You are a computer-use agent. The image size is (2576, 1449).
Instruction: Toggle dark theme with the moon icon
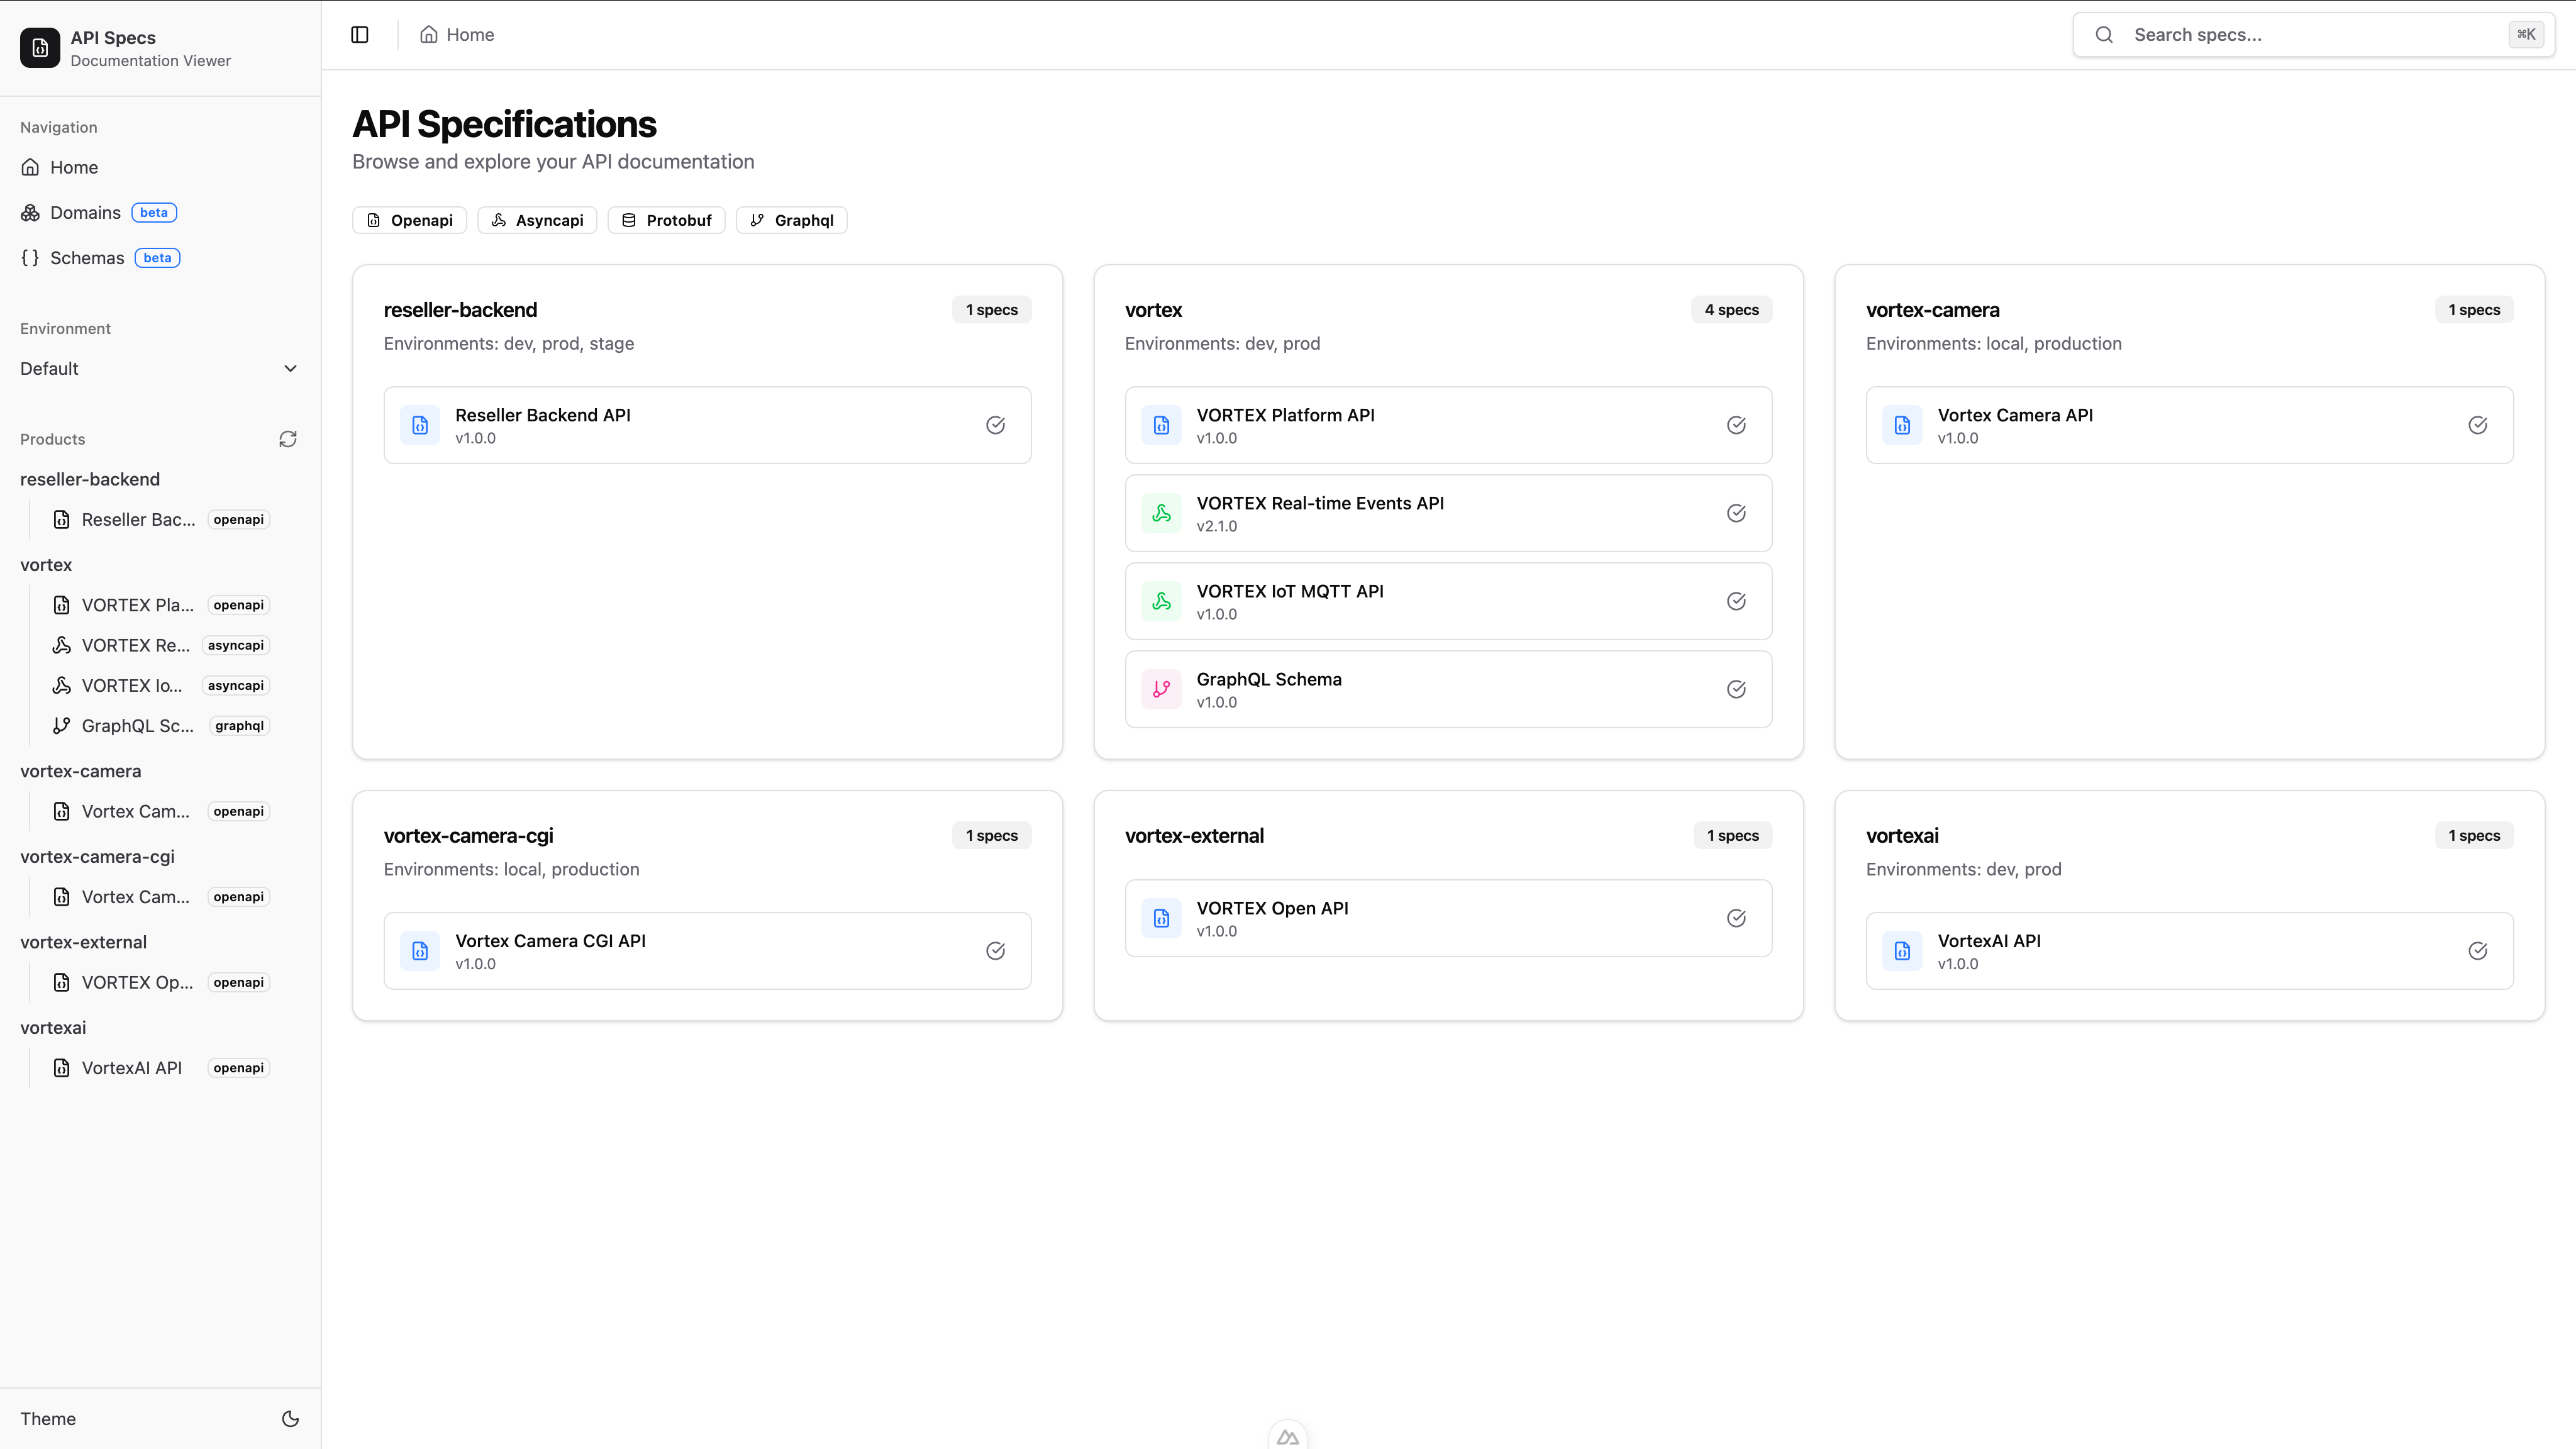[x=289, y=1419]
